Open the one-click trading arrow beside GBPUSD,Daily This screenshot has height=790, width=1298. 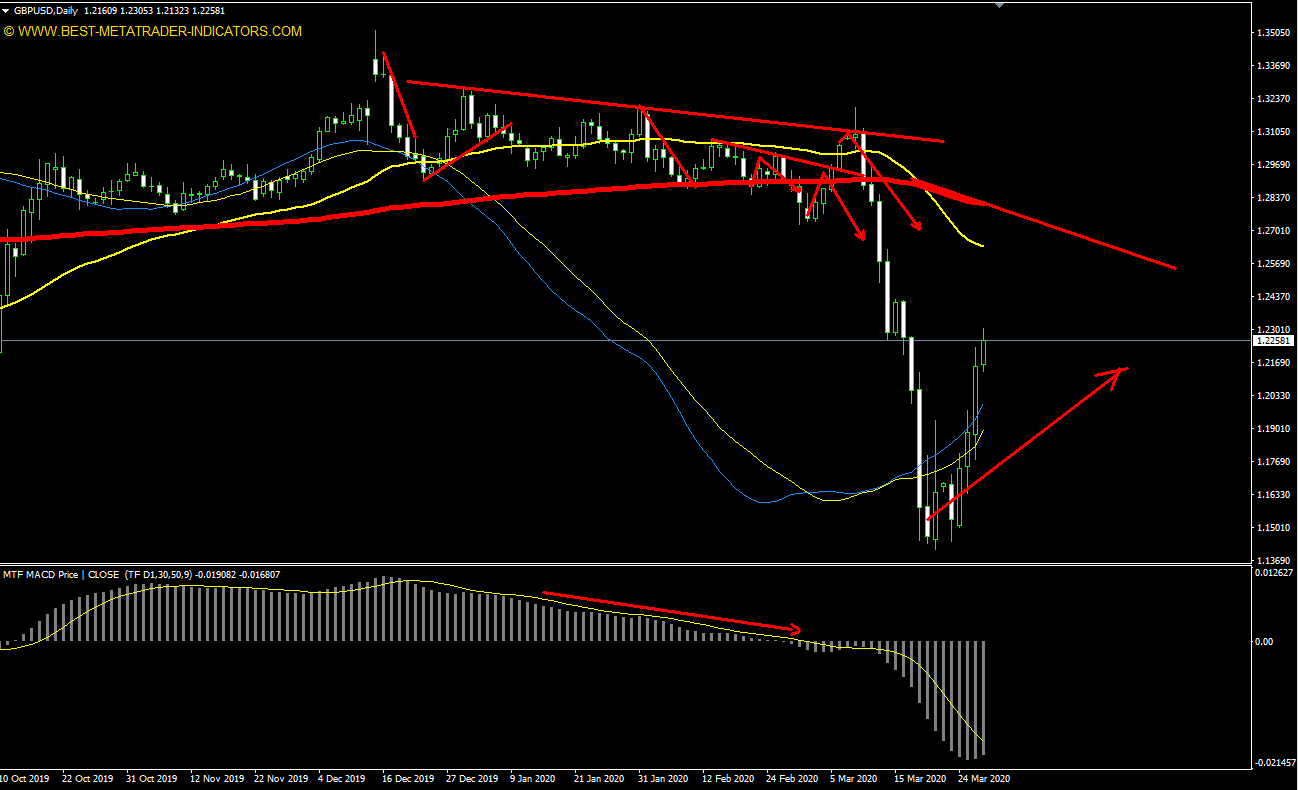6,11
